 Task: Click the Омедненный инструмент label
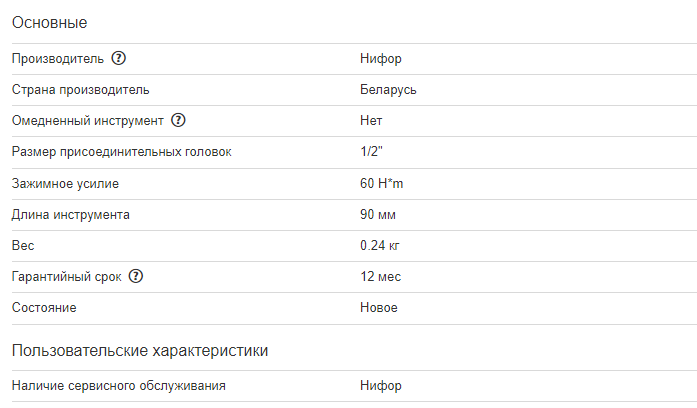87,121
